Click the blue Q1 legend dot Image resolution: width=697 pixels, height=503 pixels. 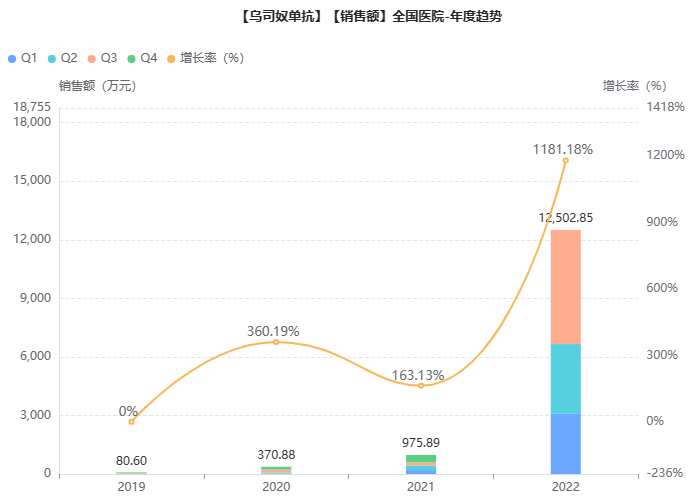[x=12, y=58]
